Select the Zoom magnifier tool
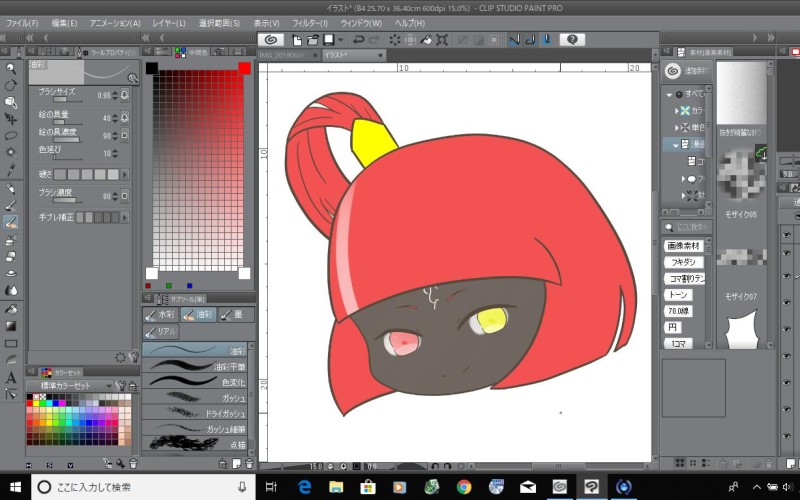The width and height of the screenshot is (800, 500). pyautogui.click(x=11, y=68)
